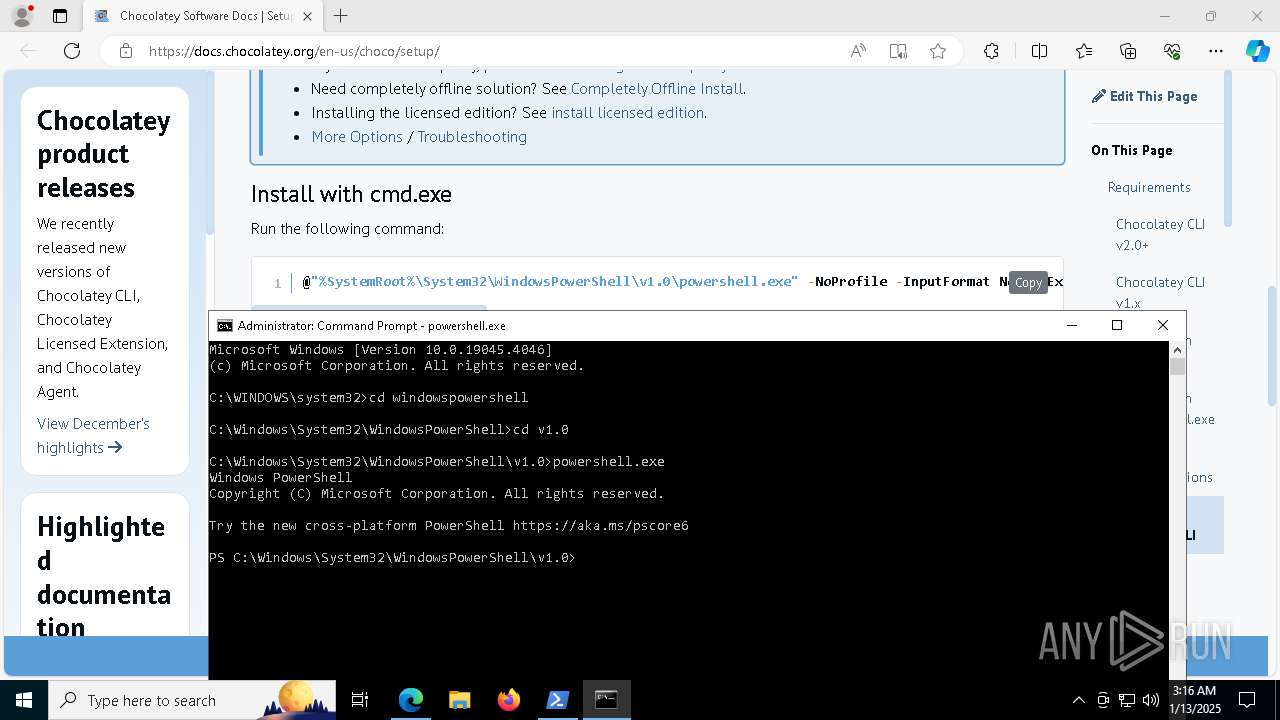The height and width of the screenshot is (720, 1280).
Task: Click Edit This Page link
Action: coord(1144,96)
